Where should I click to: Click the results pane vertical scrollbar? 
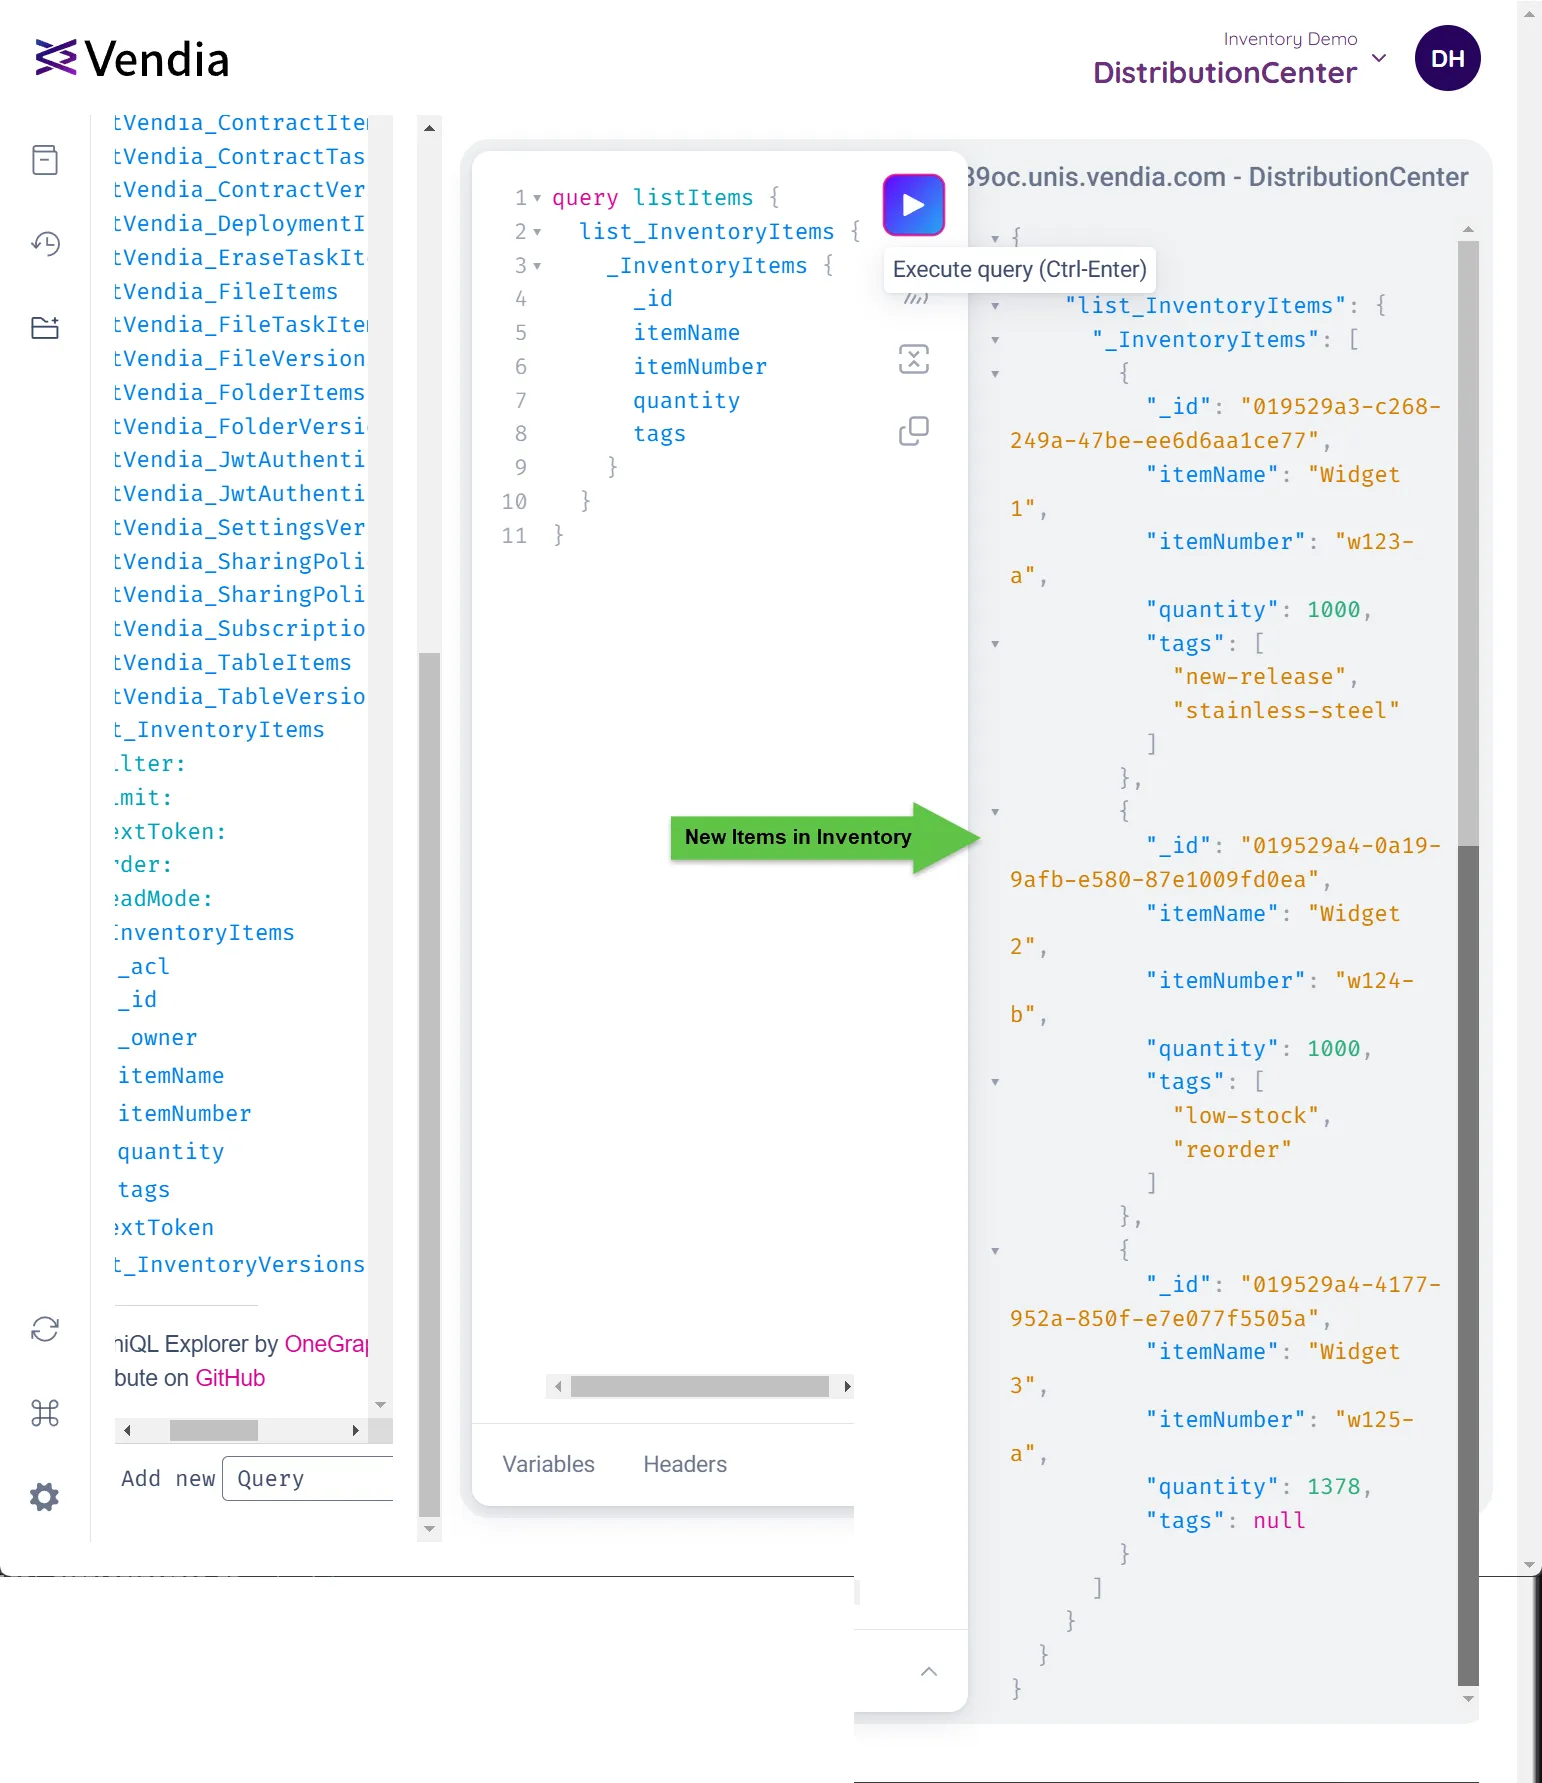[x=1468, y=541]
